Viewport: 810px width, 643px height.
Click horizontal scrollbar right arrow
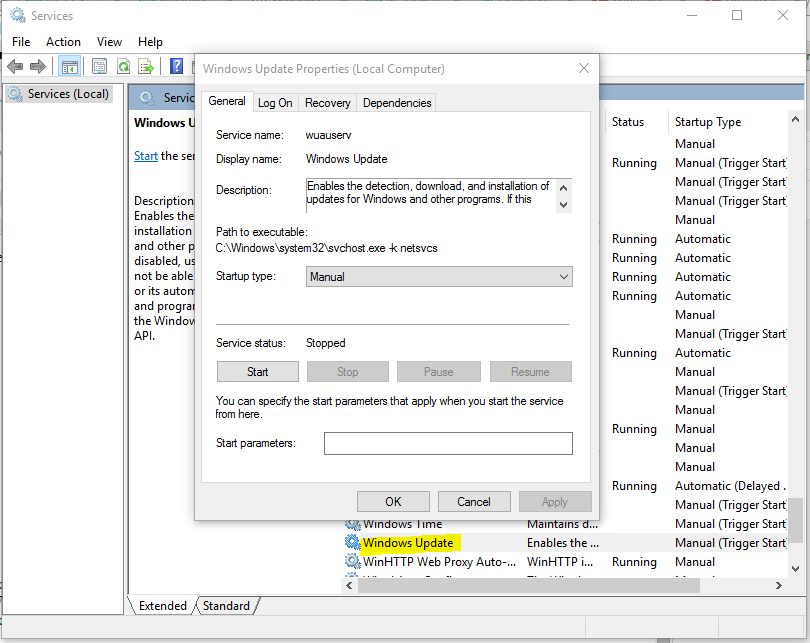pyautogui.click(x=778, y=585)
